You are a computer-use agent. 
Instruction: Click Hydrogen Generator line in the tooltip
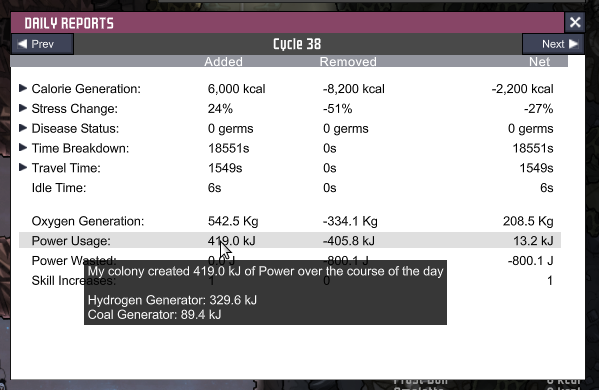tap(172, 300)
